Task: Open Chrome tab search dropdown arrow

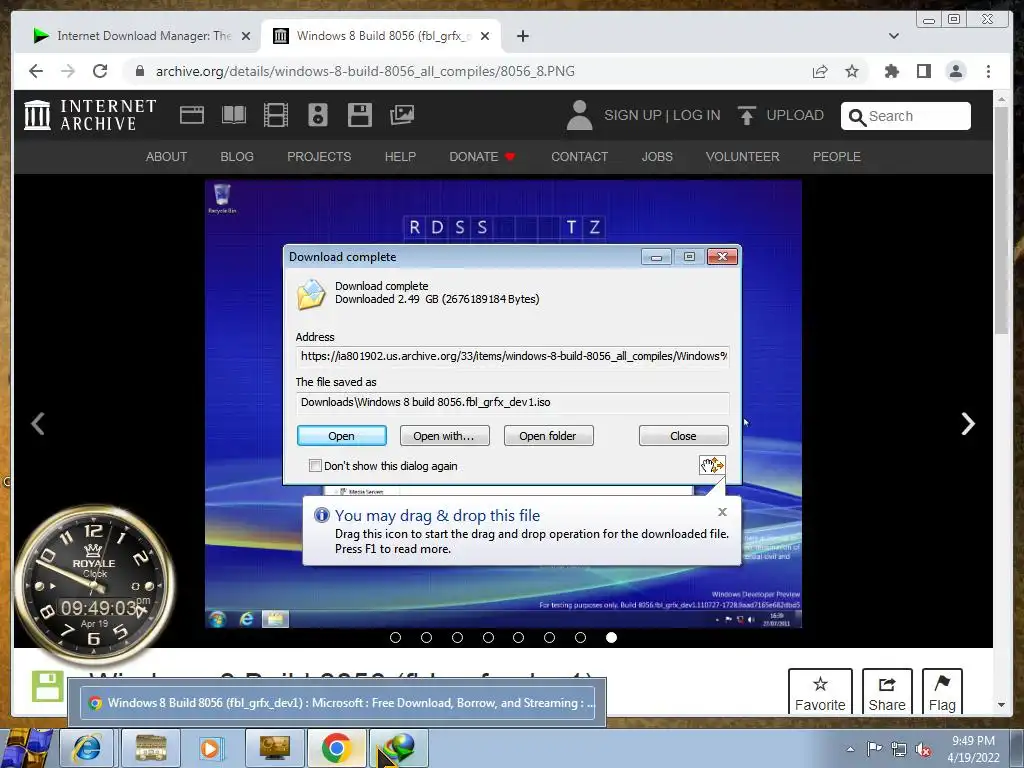Action: [x=894, y=36]
